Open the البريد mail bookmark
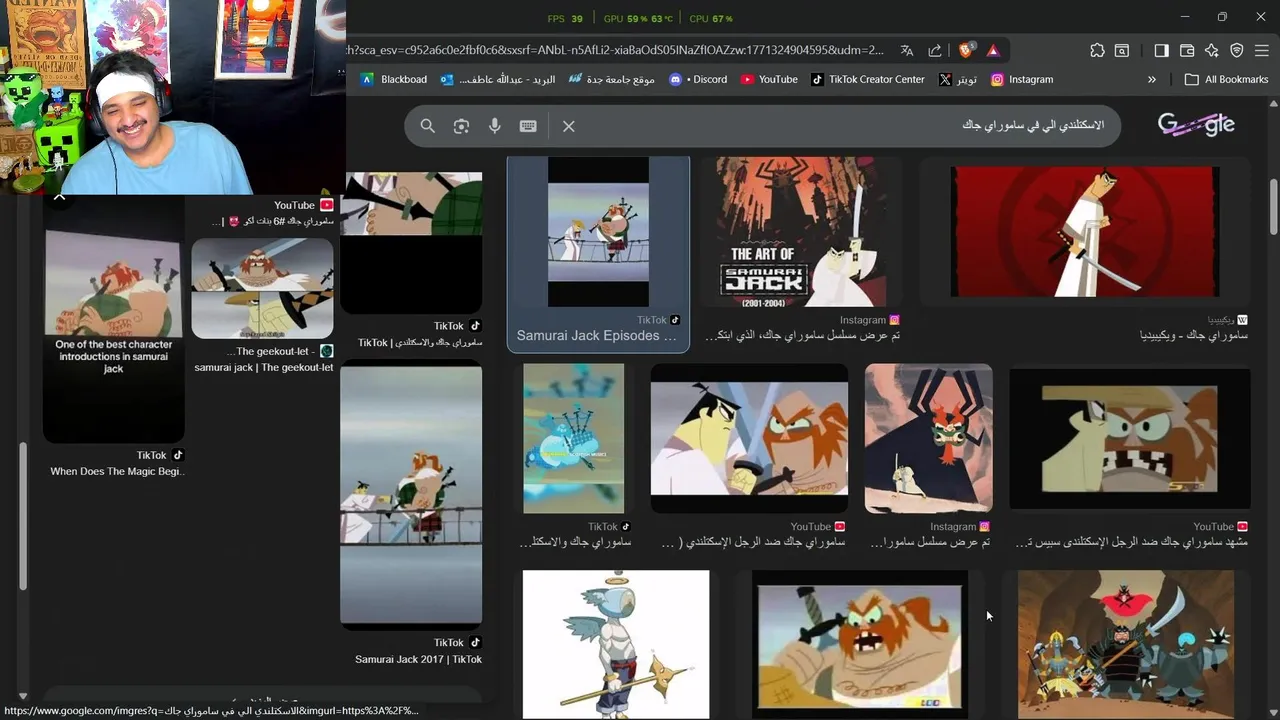The image size is (1280, 720). pos(498,79)
